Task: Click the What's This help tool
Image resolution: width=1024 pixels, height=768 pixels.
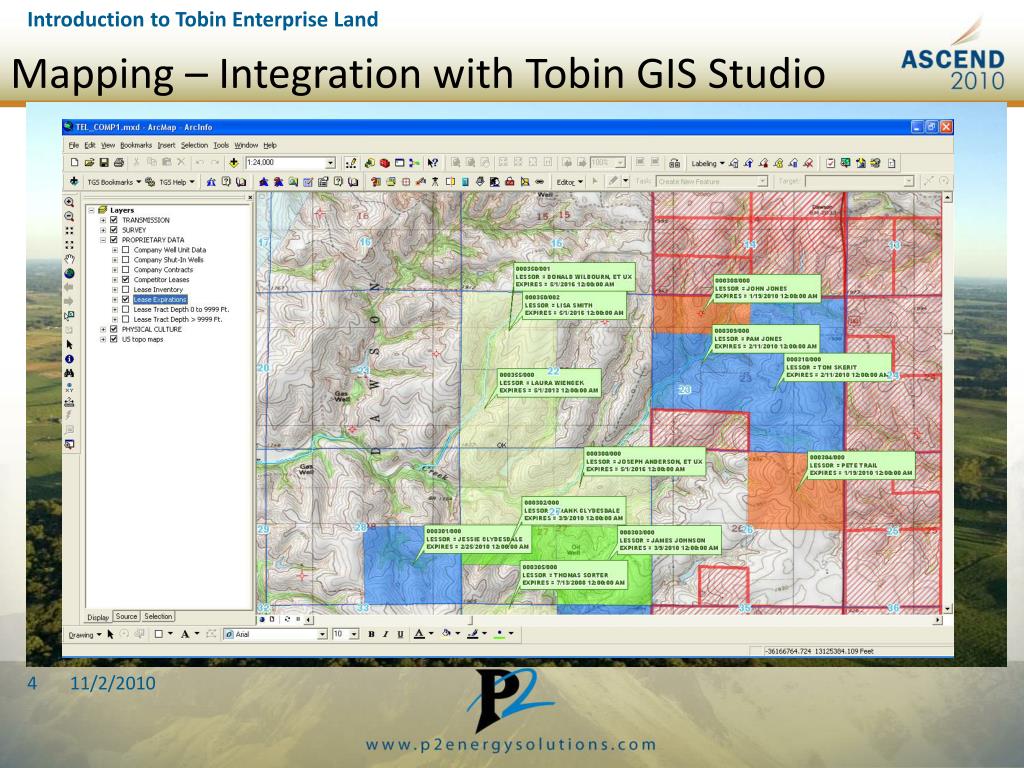Action: 432,163
